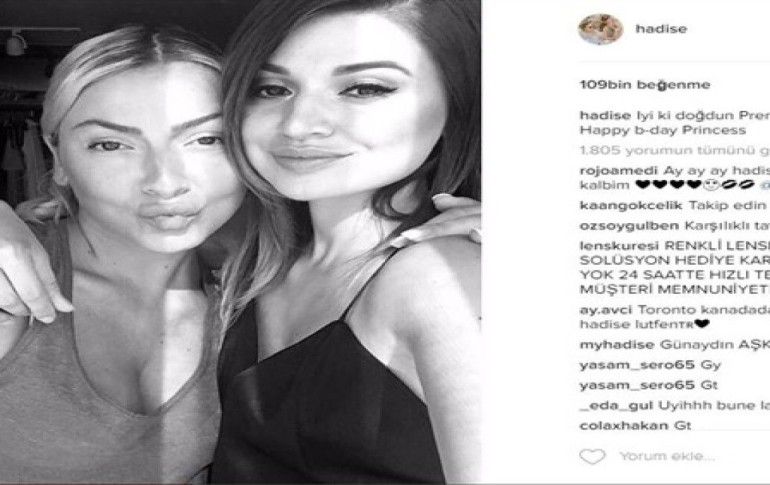The width and height of the screenshot is (770, 485).
Task: Open yasam_sero65 profile from Gt comment
Action: pos(637,385)
